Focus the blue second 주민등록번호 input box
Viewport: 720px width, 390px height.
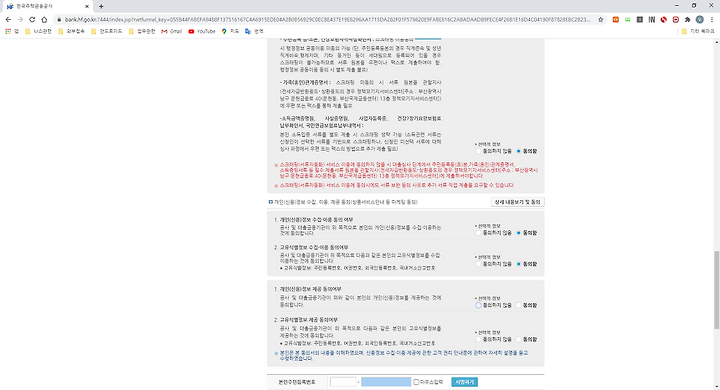tap(386, 382)
